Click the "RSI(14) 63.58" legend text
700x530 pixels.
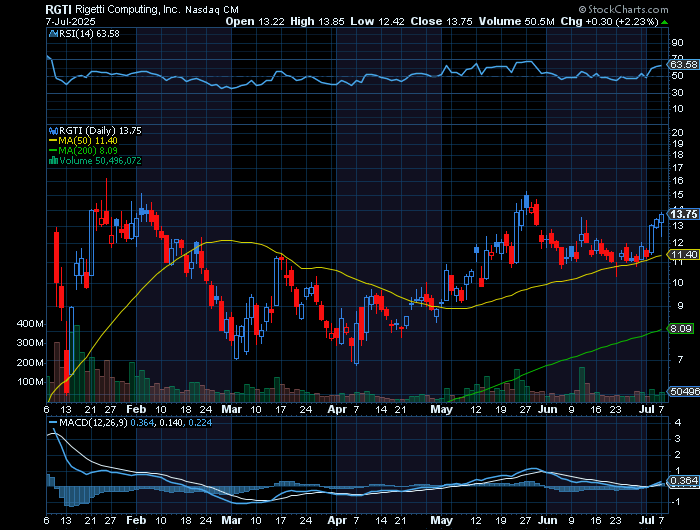(89, 33)
